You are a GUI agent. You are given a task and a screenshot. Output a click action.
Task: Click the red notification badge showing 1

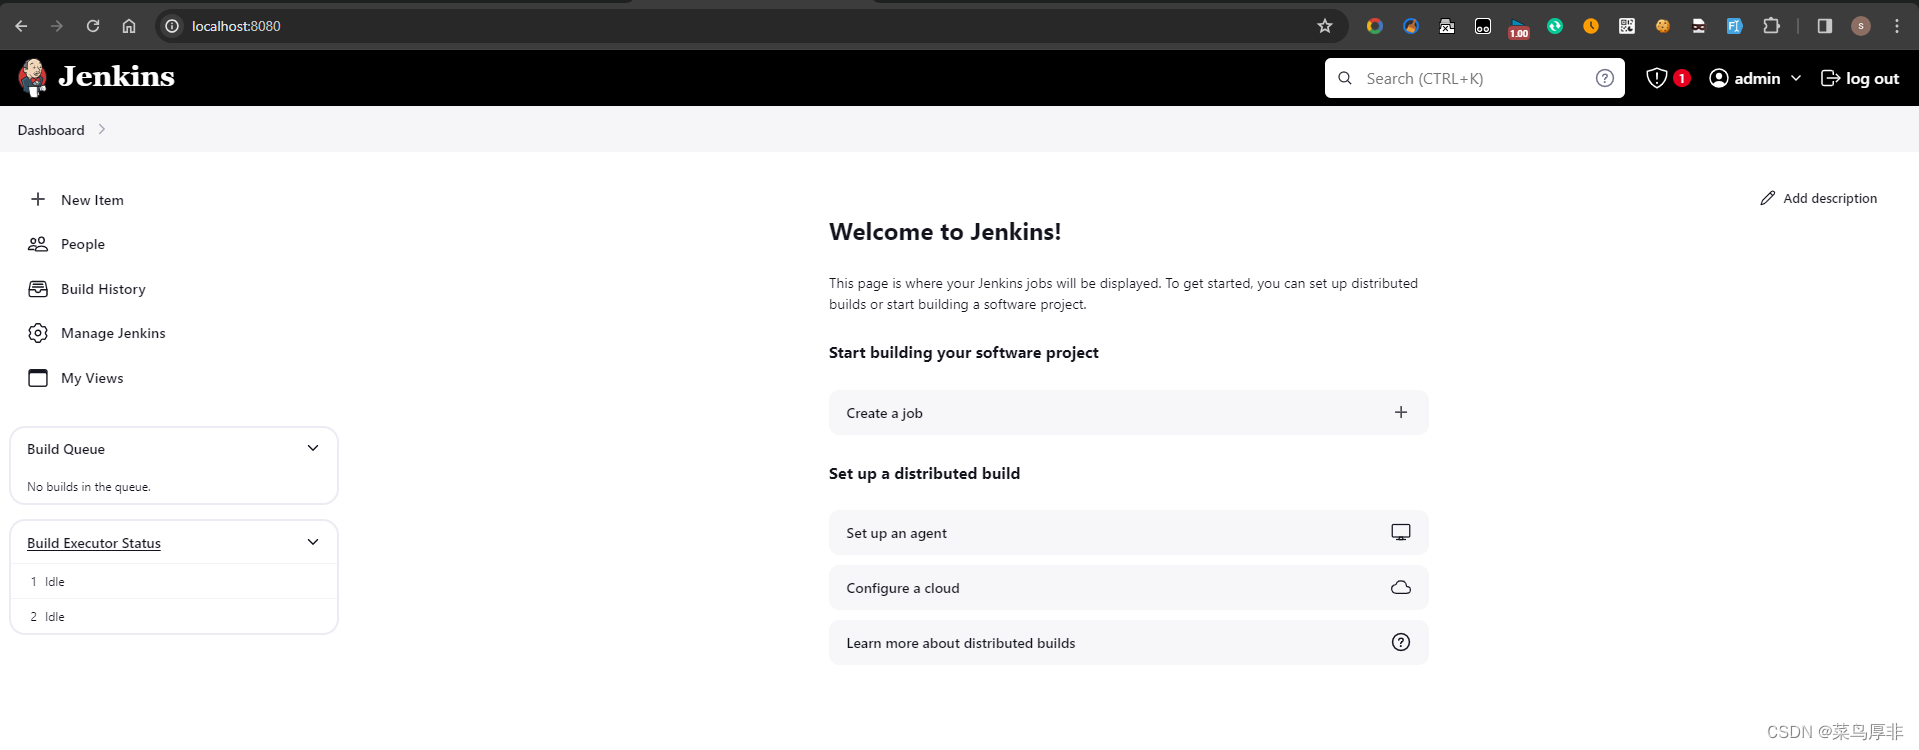point(1682,78)
